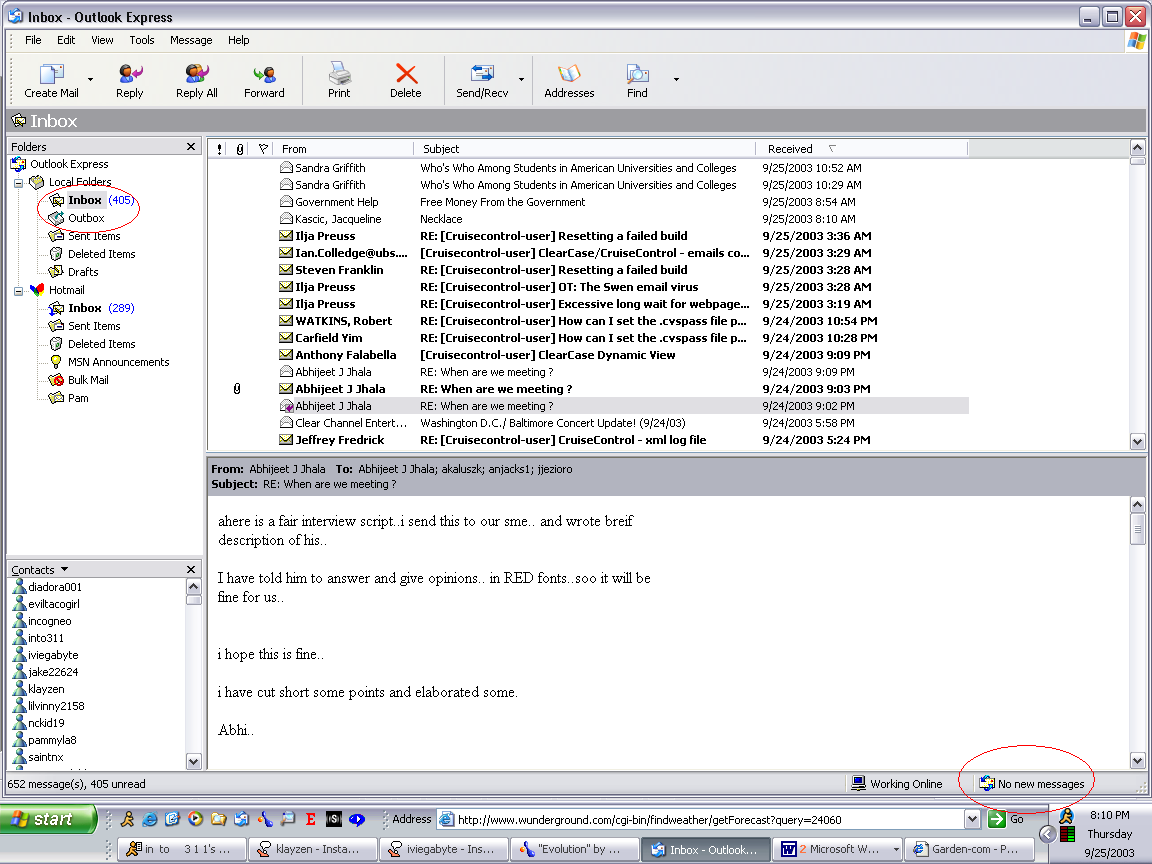This screenshot has width=1152, height=864.
Task: Delete the selected message
Action: 406,80
